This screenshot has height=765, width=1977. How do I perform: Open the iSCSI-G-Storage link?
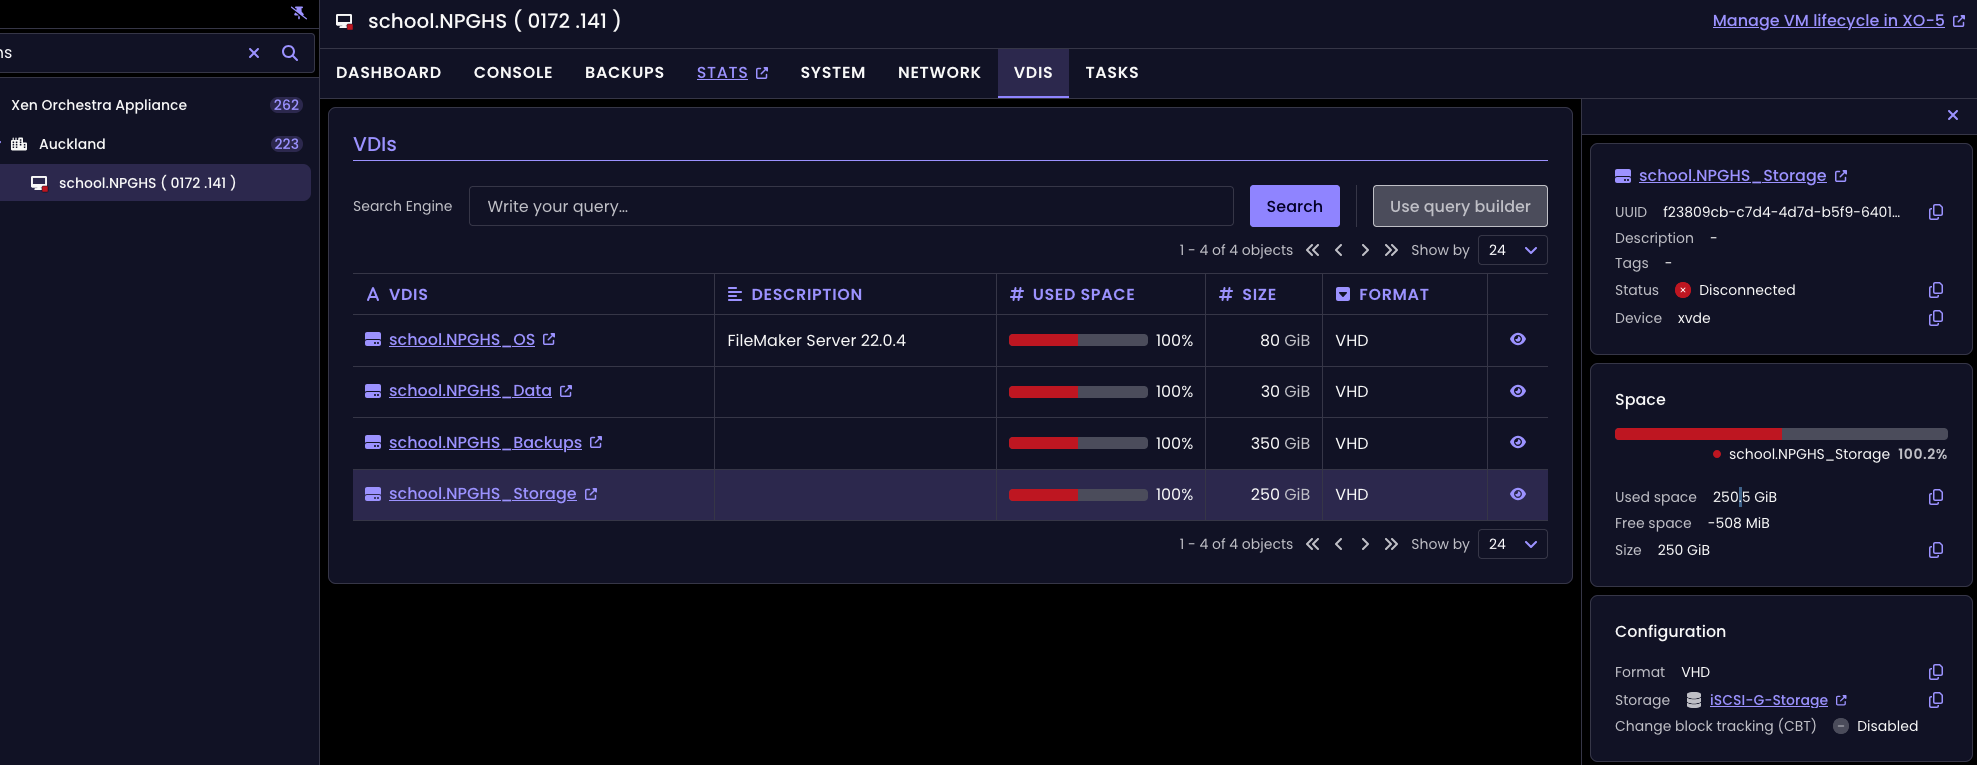[1768, 700]
